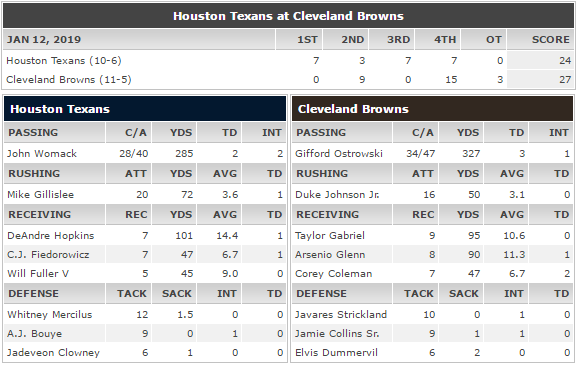Select Elvis Dummervil defense row

point(432,353)
